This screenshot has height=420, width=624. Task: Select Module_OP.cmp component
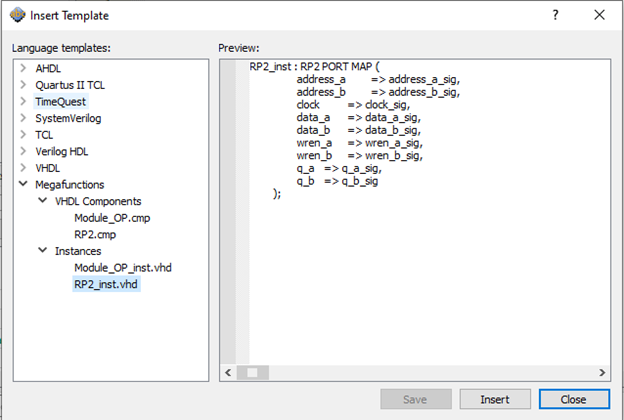[112, 218]
